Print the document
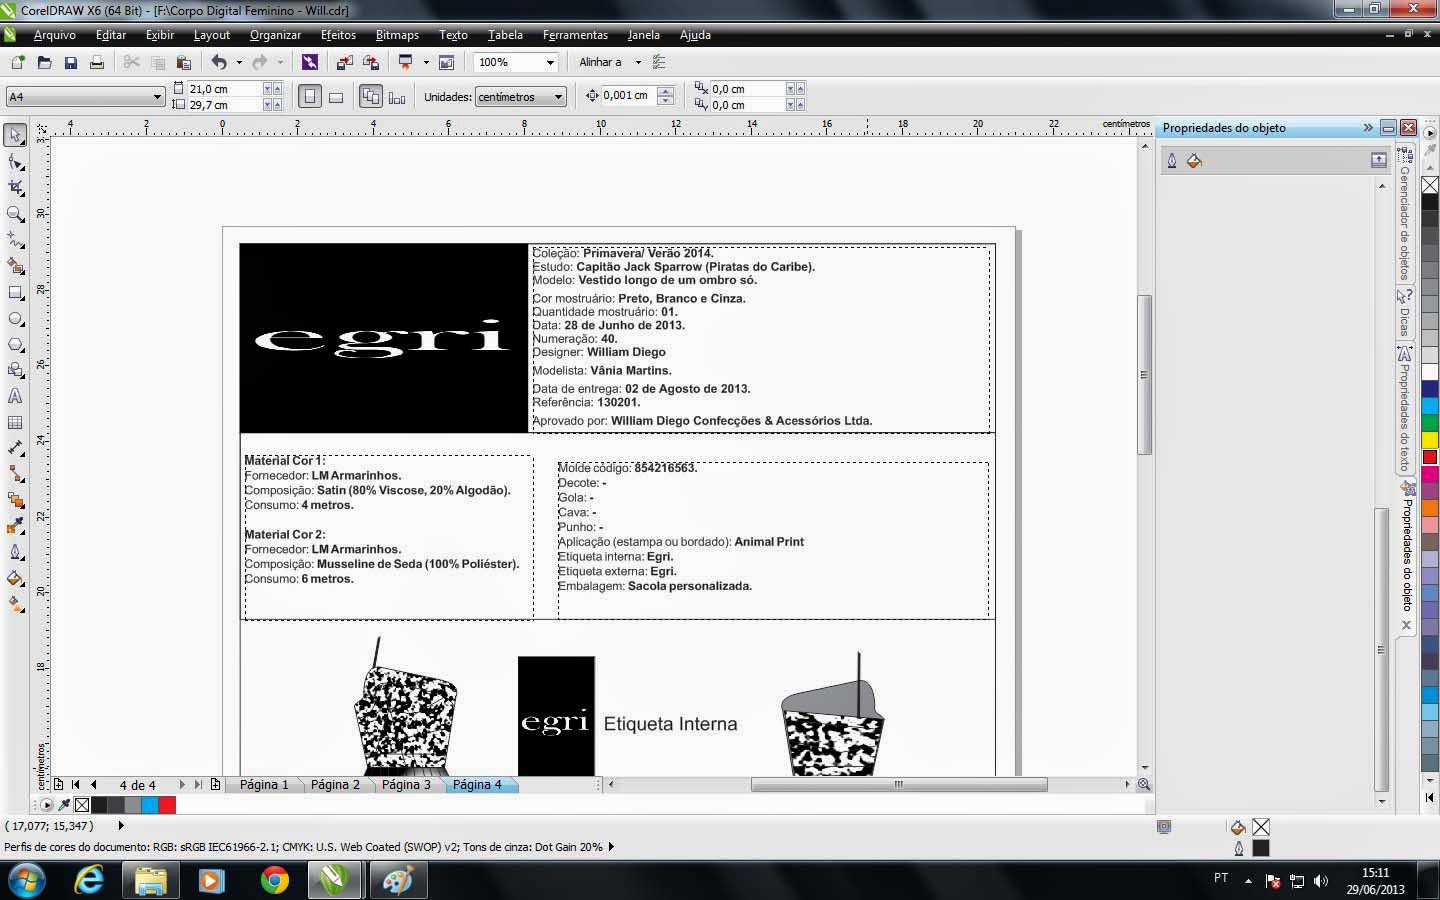The height and width of the screenshot is (900, 1440). click(x=96, y=62)
